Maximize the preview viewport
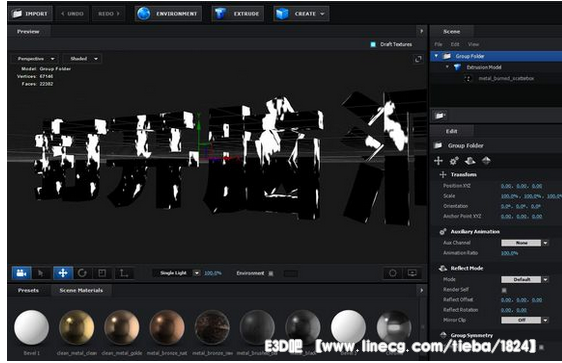 click(418, 59)
